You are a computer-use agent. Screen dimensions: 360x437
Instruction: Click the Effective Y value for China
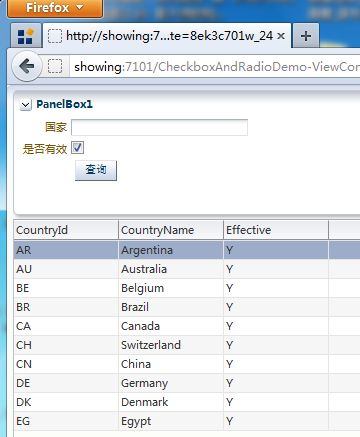tap(276, 364)
